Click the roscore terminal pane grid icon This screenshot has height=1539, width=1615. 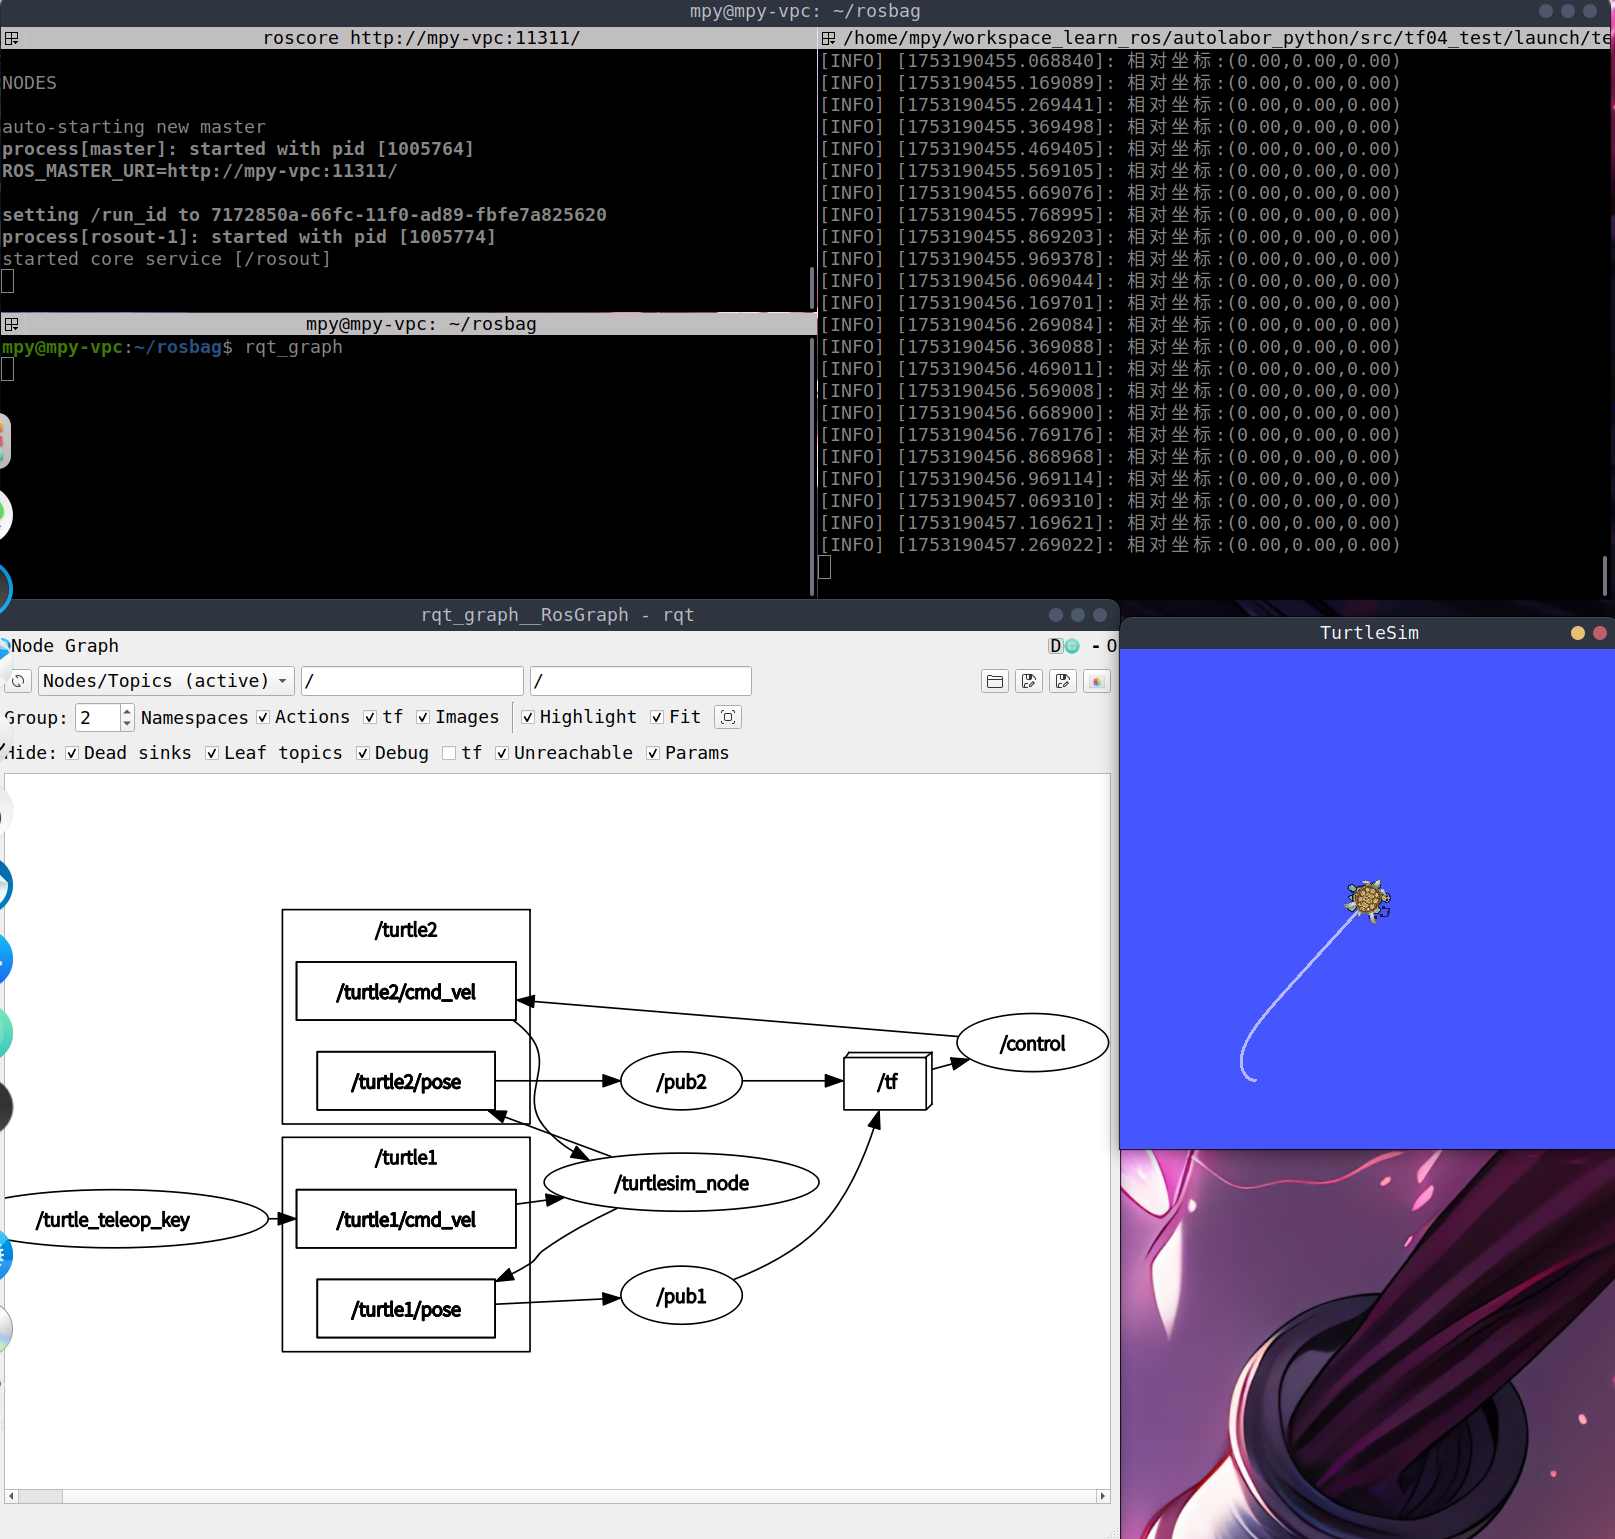tap(12, 38)
